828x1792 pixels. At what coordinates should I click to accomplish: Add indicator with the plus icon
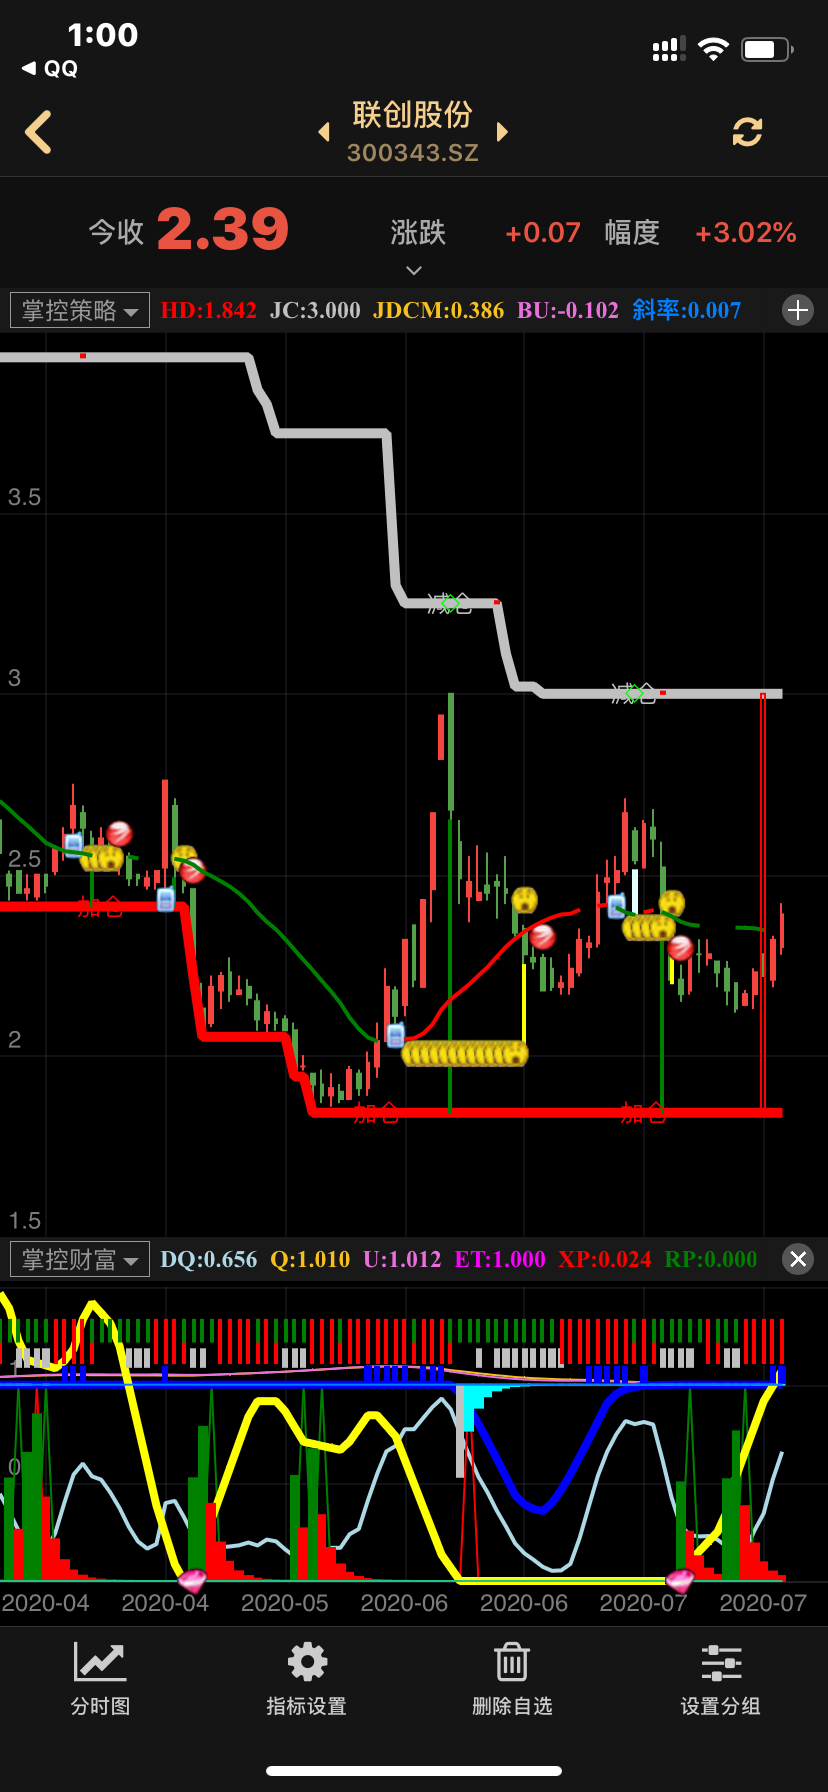tap(798, 310)
